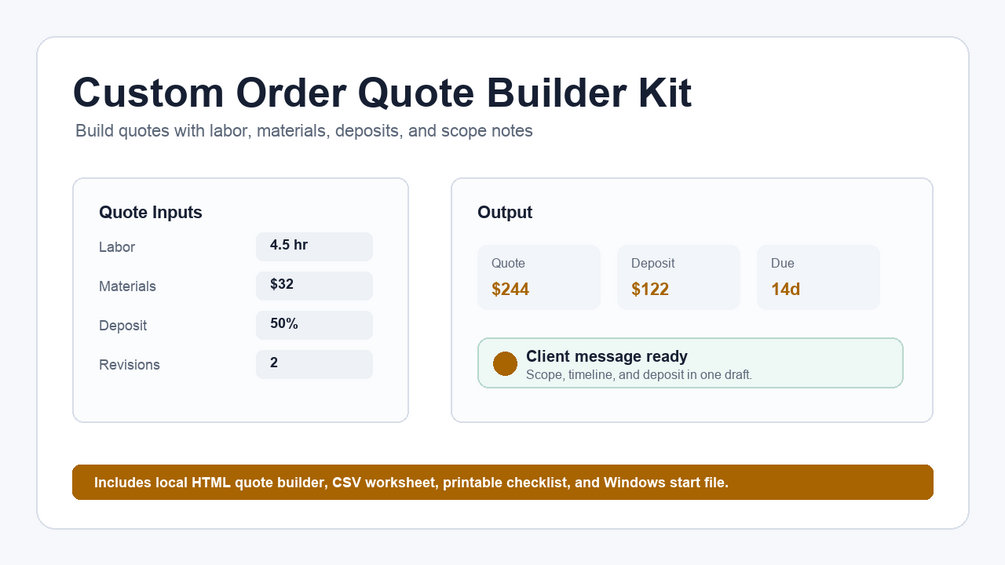Click the orange circle status icon
1005x565 pixels.
[505, 363]
